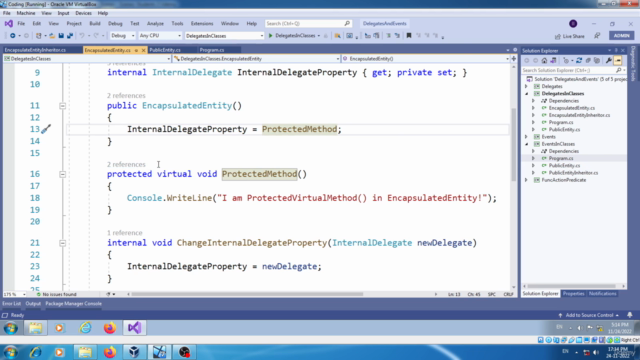This screenshot has width=640, height=360.
Task: Open the Build menu
Action: [x=95, y=24]
